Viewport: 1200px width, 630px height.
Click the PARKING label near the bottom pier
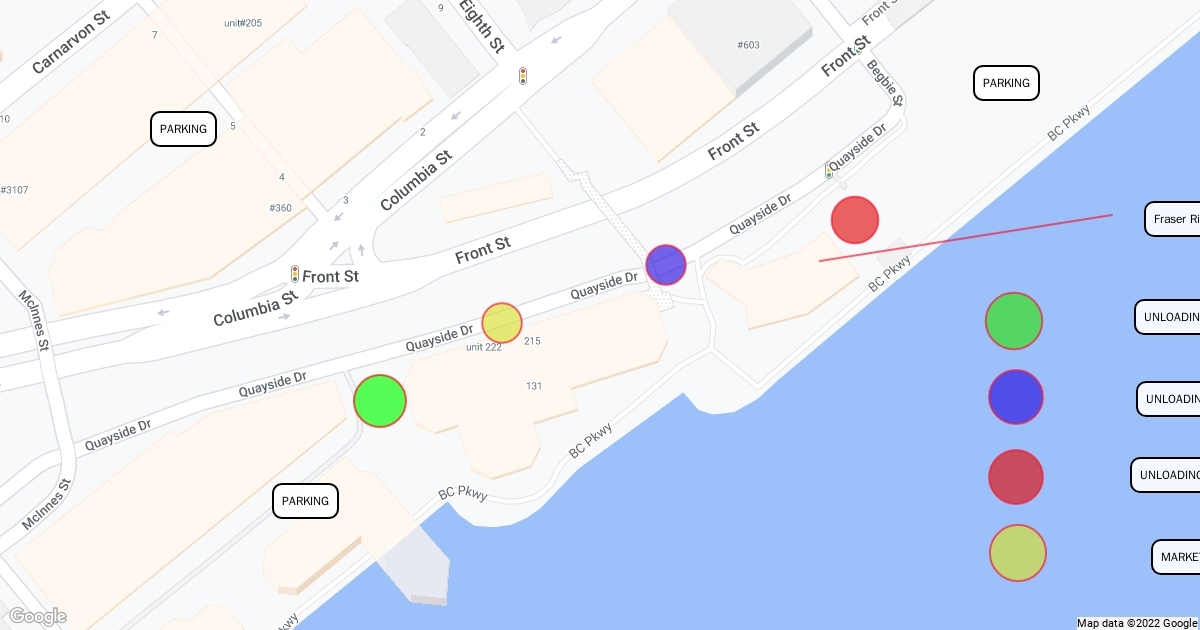[305, 501]
